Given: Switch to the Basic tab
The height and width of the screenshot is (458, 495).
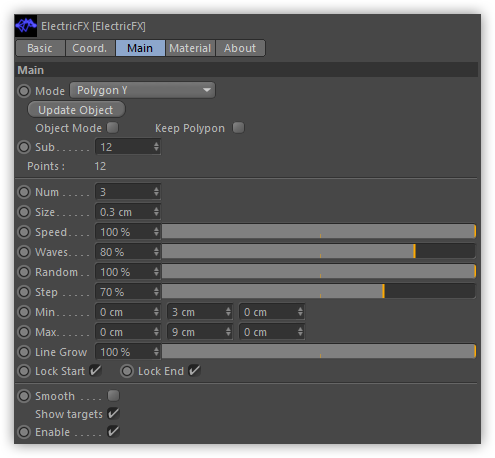Looking at the screenshot, I should [x=40, y=48].
